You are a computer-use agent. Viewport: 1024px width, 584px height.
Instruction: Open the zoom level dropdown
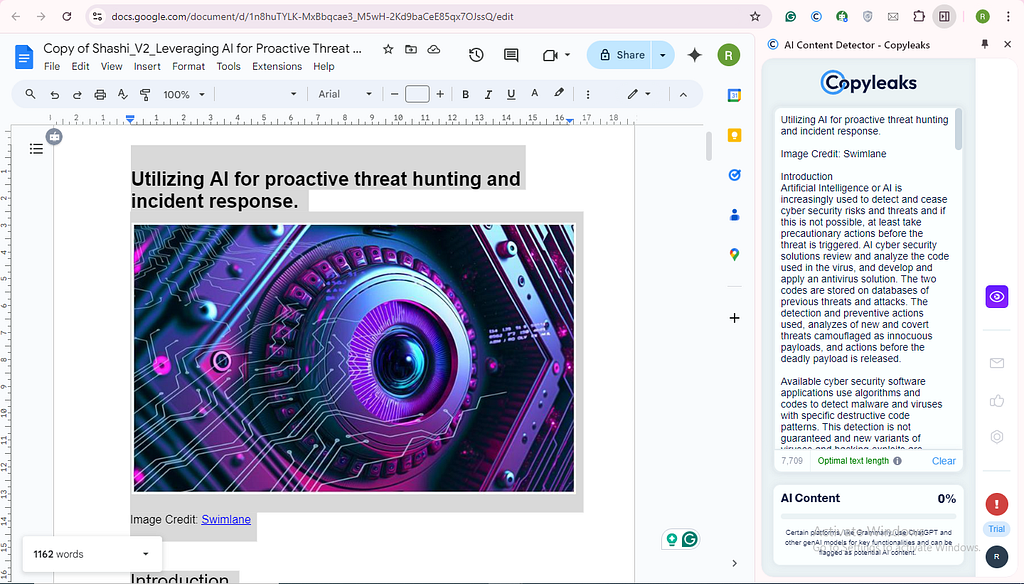click(184, 95)
